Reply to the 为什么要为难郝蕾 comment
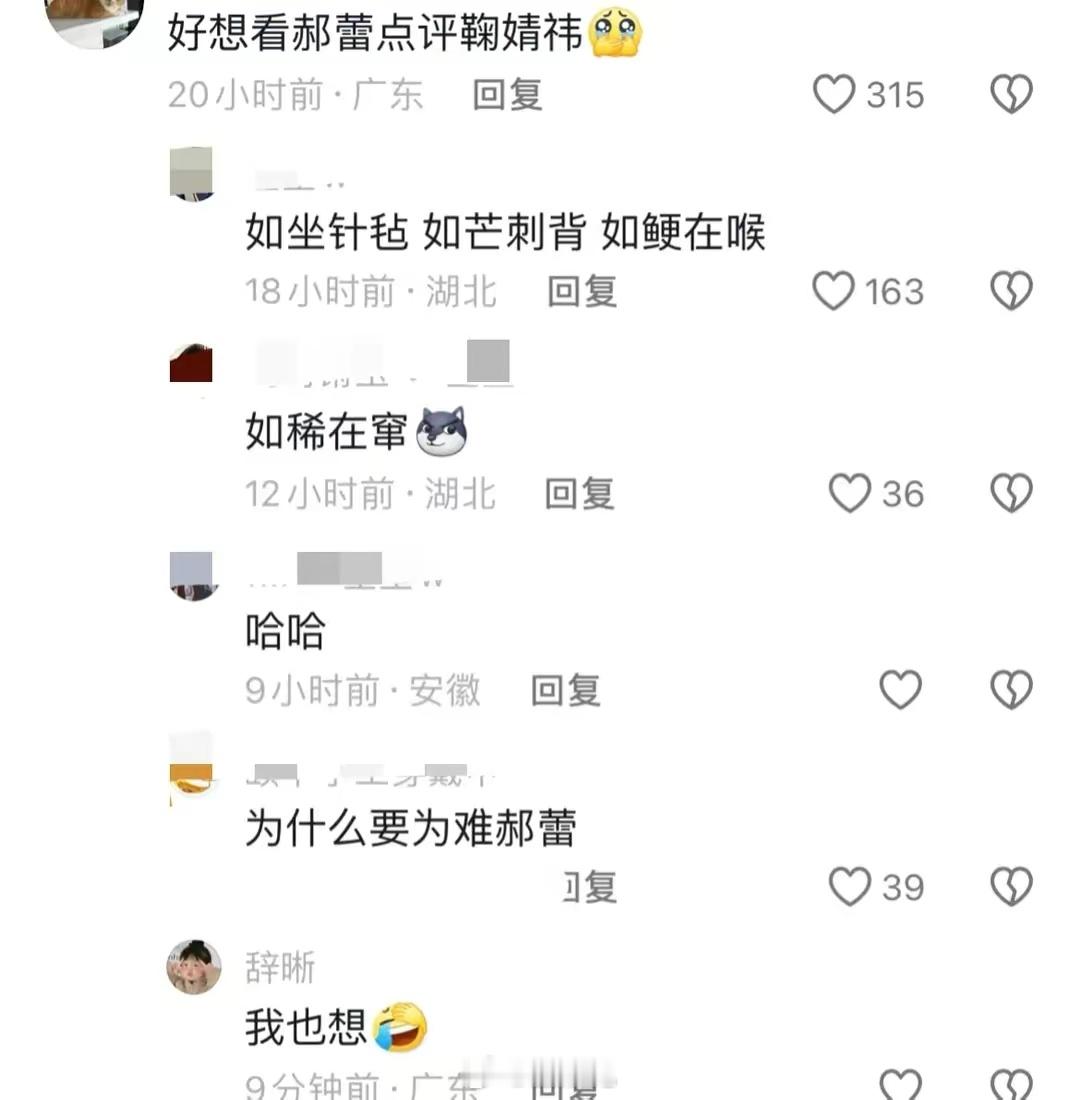This screenshot has height=1100, width=1080. tap(589, 887)
